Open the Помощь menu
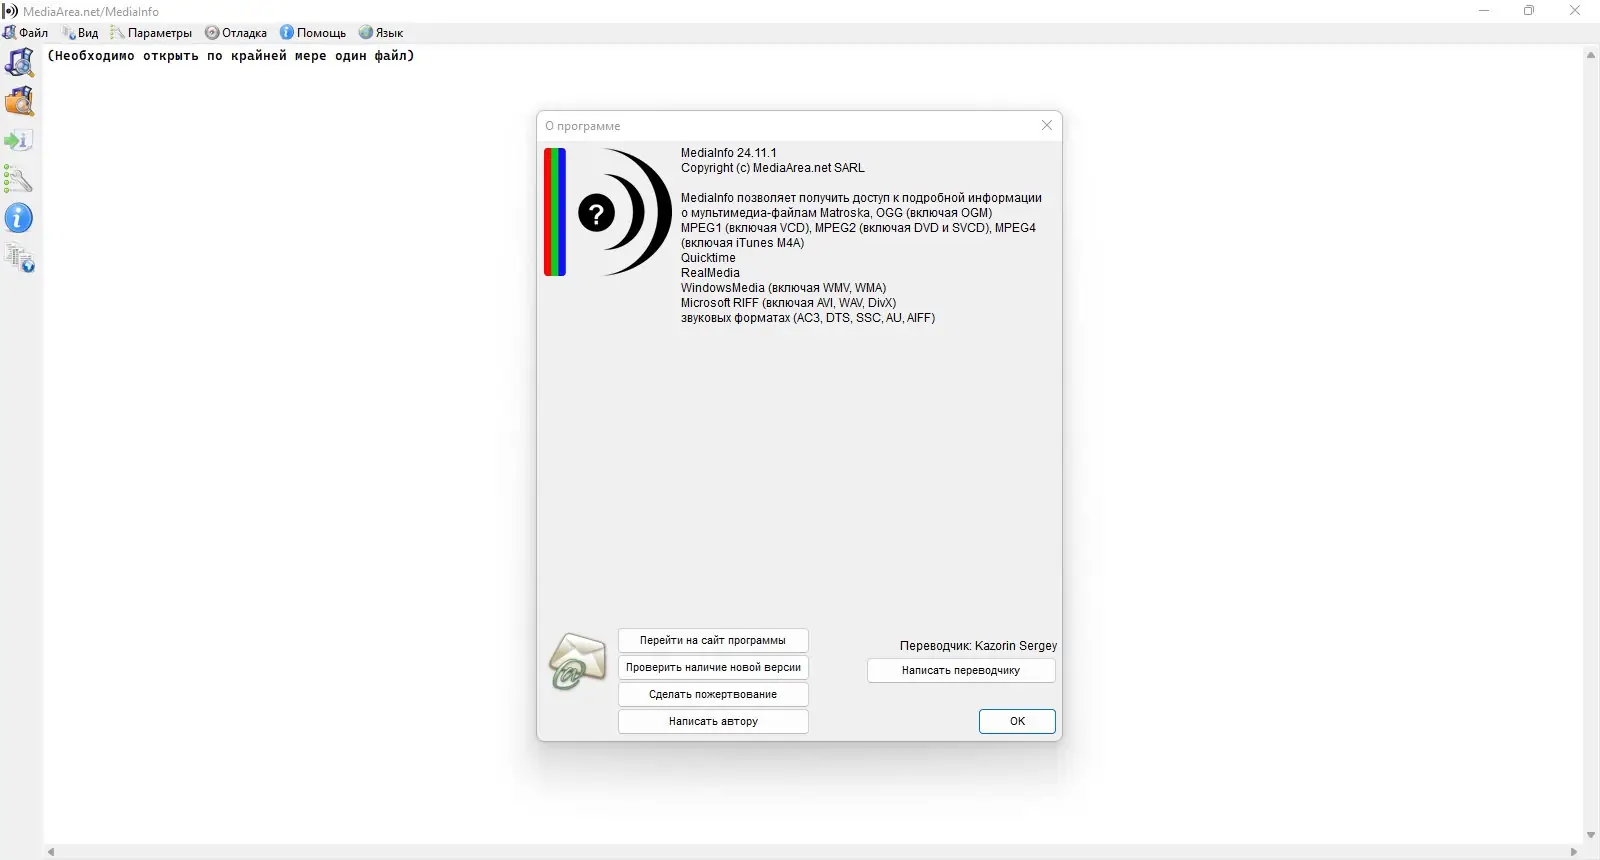This screenshot has width=1600, height=860. (x=313, y=33)
